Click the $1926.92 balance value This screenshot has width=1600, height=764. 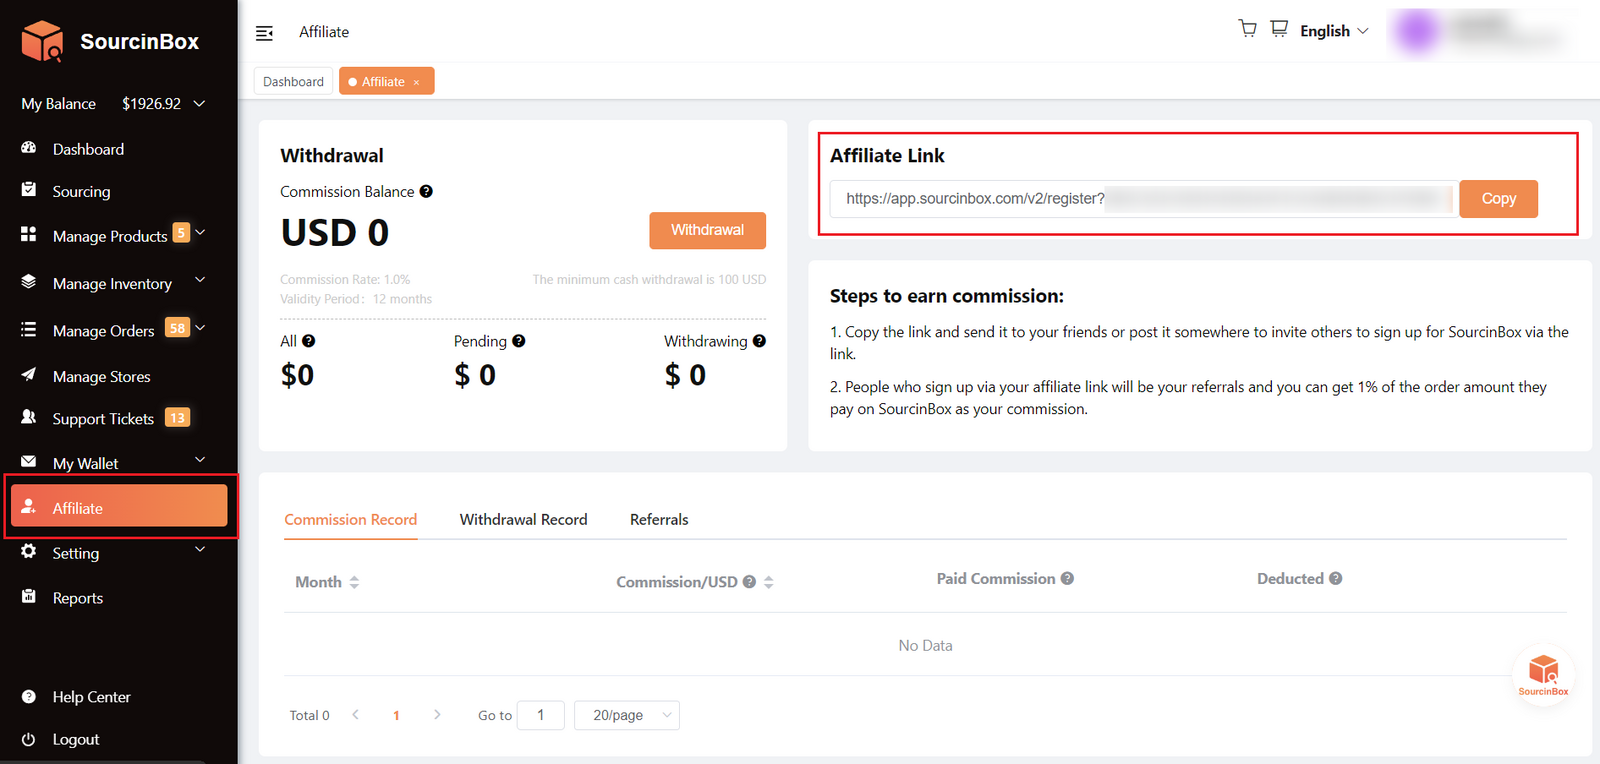(x=151, y=103)
